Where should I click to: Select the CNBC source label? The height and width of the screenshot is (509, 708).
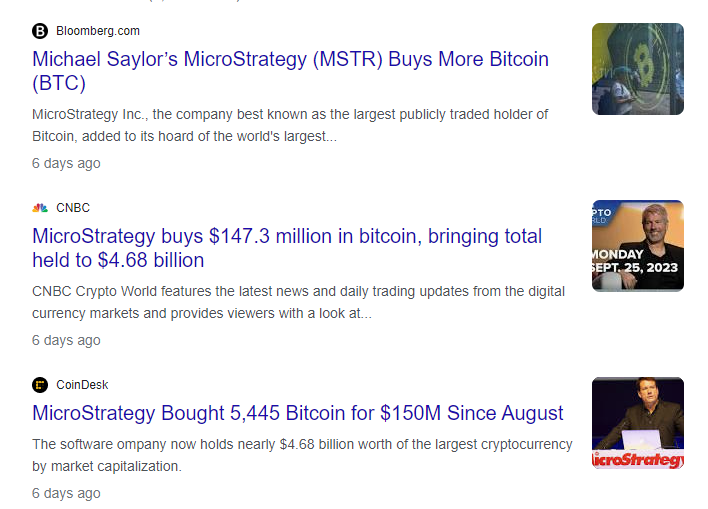pos(73,208)
